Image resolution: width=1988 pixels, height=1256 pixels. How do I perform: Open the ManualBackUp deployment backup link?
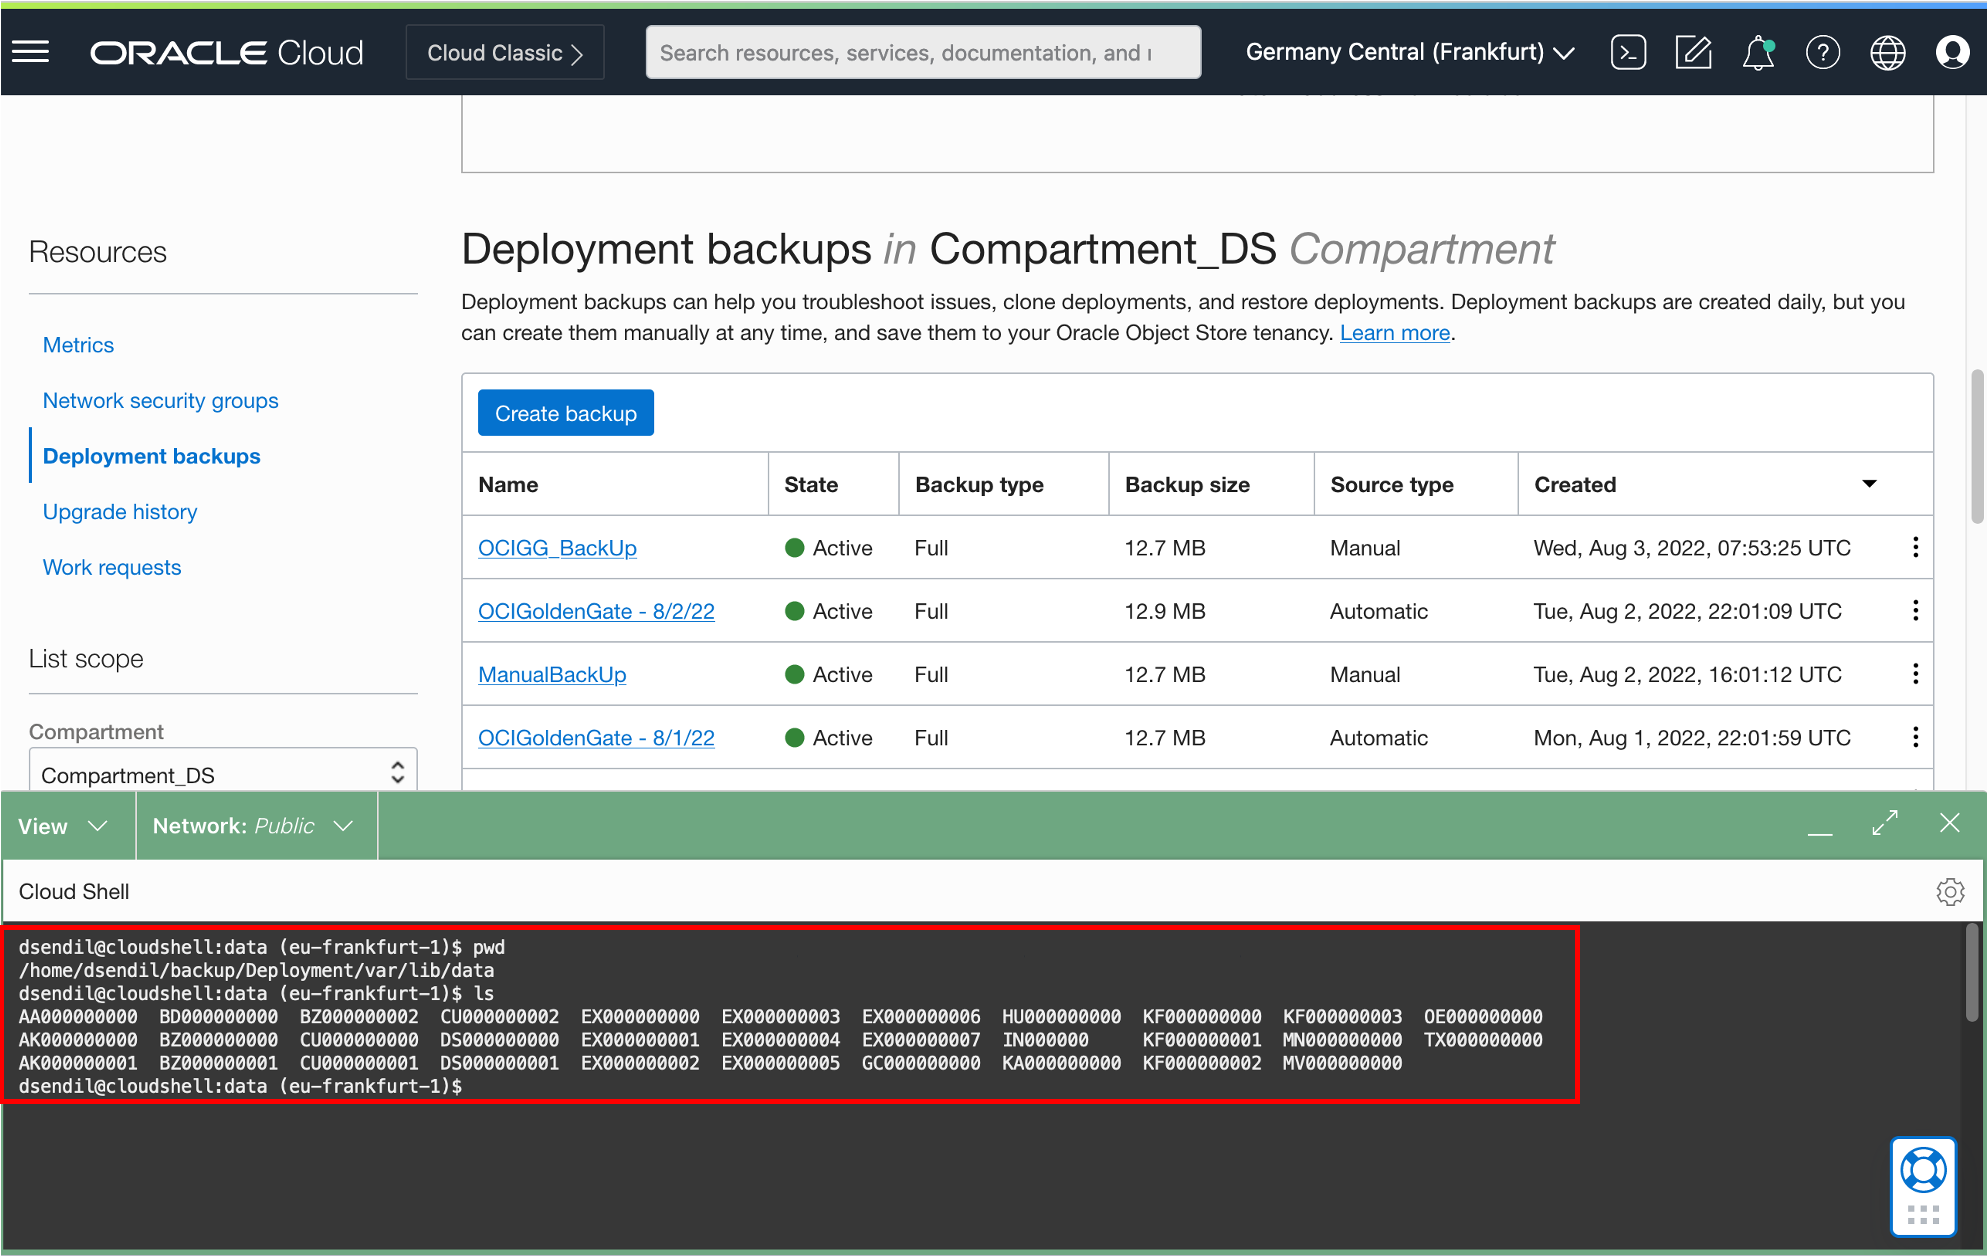coord(551,674)
